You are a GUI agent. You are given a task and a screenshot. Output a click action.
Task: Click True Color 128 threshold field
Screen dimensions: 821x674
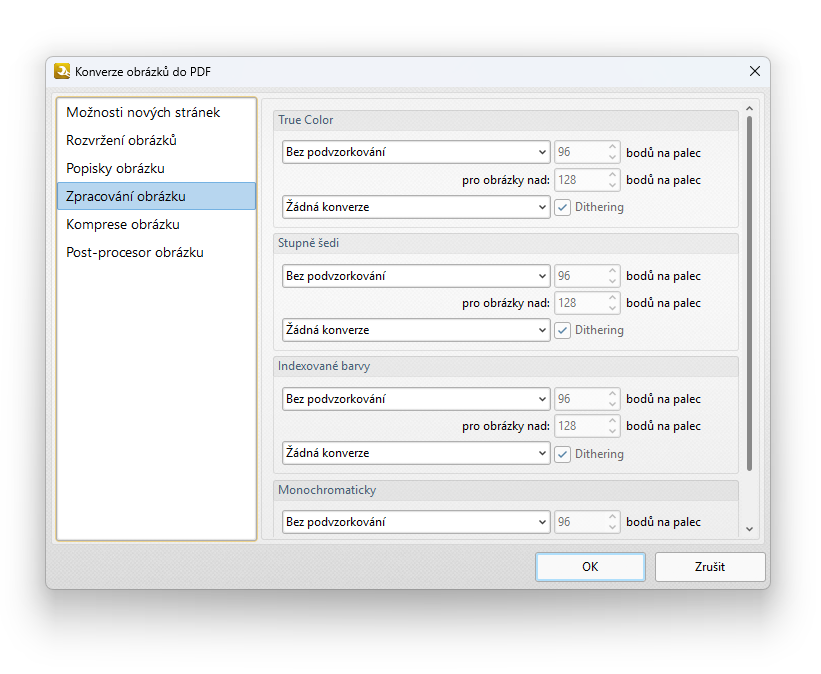[x=580, y=180]
